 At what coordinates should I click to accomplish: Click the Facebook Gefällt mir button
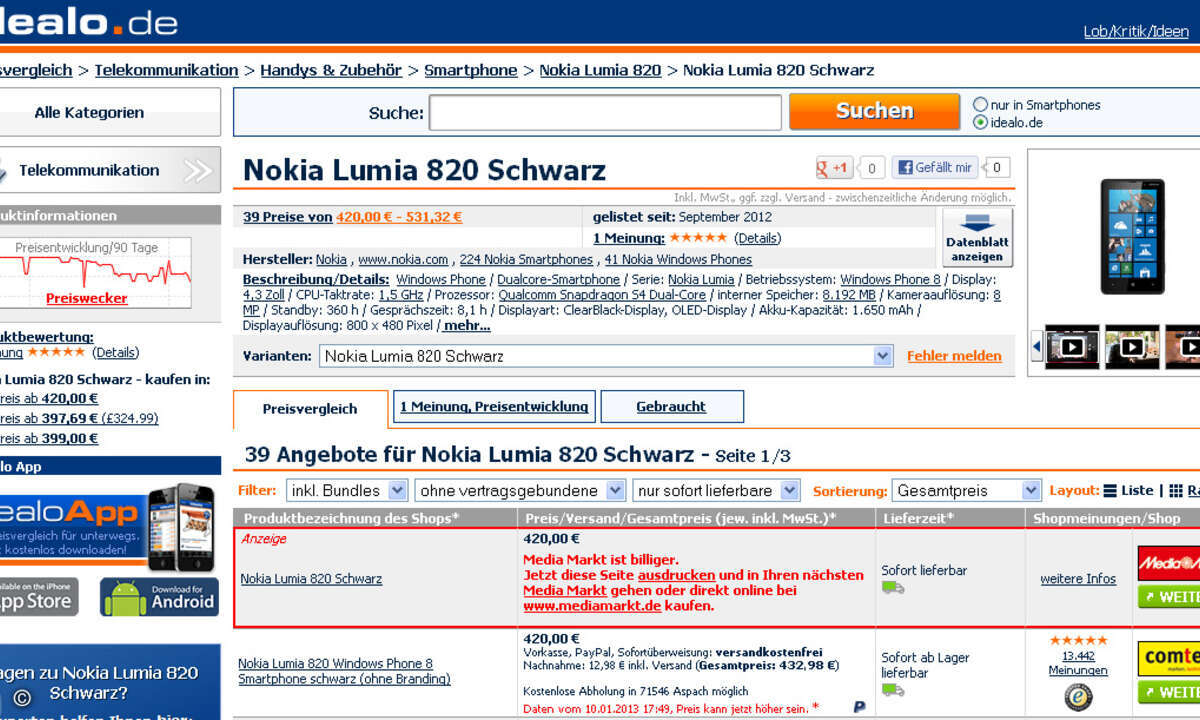tap(934, 168)
